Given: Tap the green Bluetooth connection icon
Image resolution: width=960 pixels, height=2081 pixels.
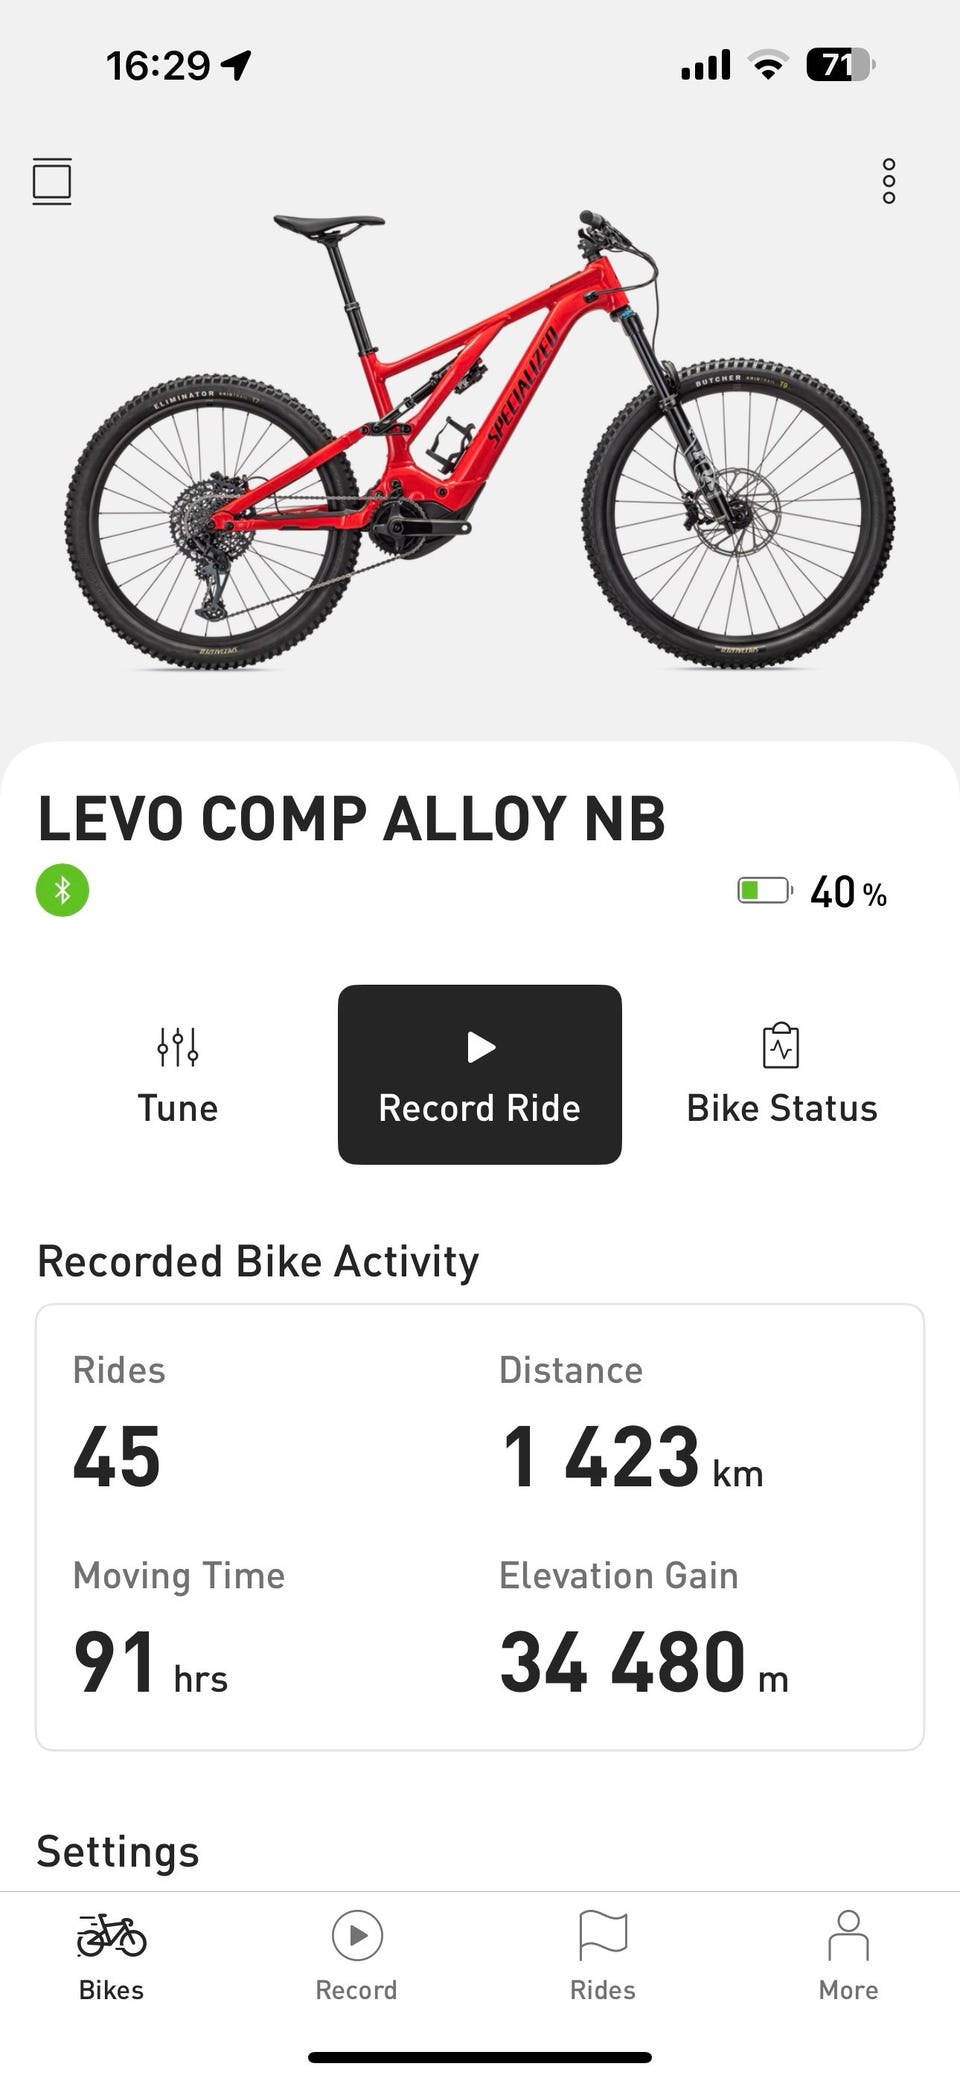Looking at the screenshot, I should [62, 889].
